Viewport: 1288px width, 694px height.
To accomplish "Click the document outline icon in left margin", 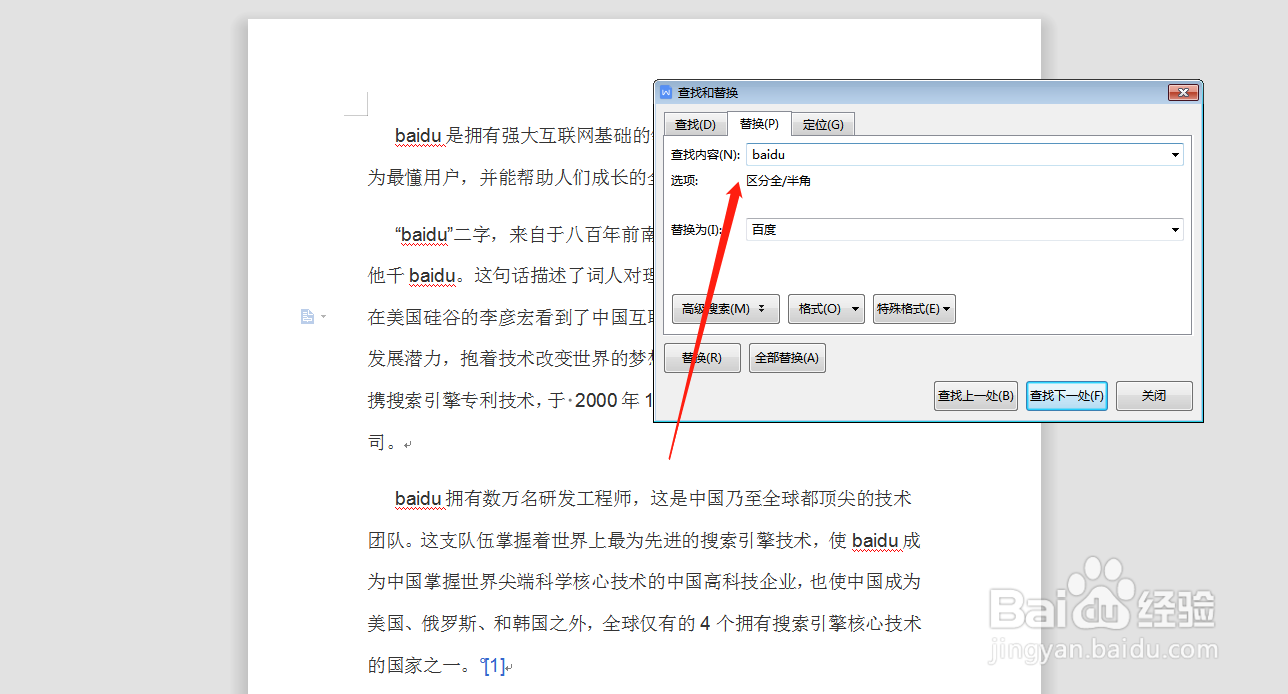I will coord(308,317).
